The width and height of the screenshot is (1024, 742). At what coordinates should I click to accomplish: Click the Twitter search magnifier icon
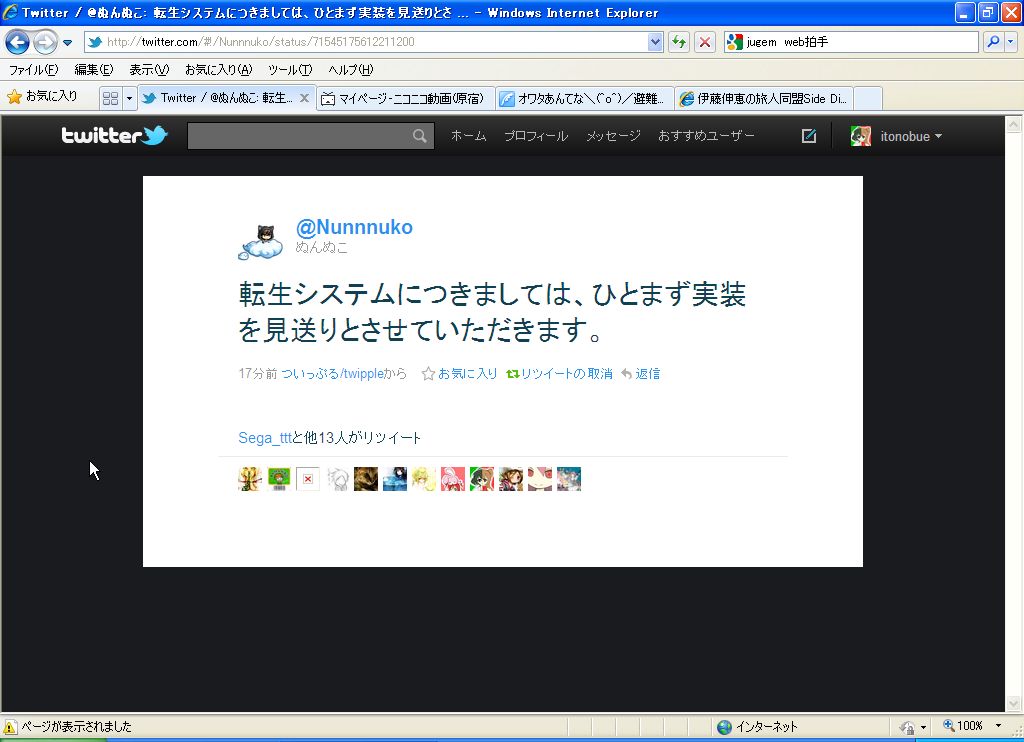[x=420, y=136]
